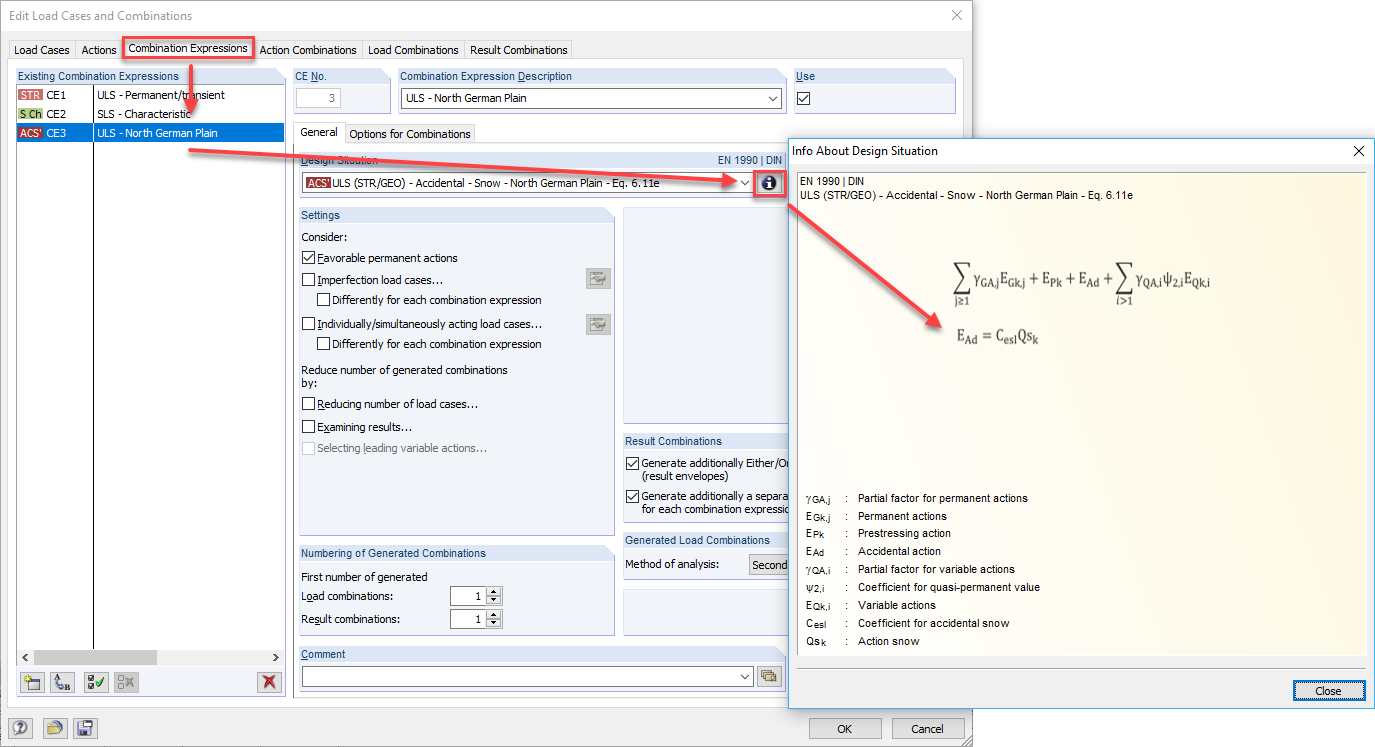Toggle the Use checkbox
Screen dimensions: 1375x747
(x=803, y=98)
